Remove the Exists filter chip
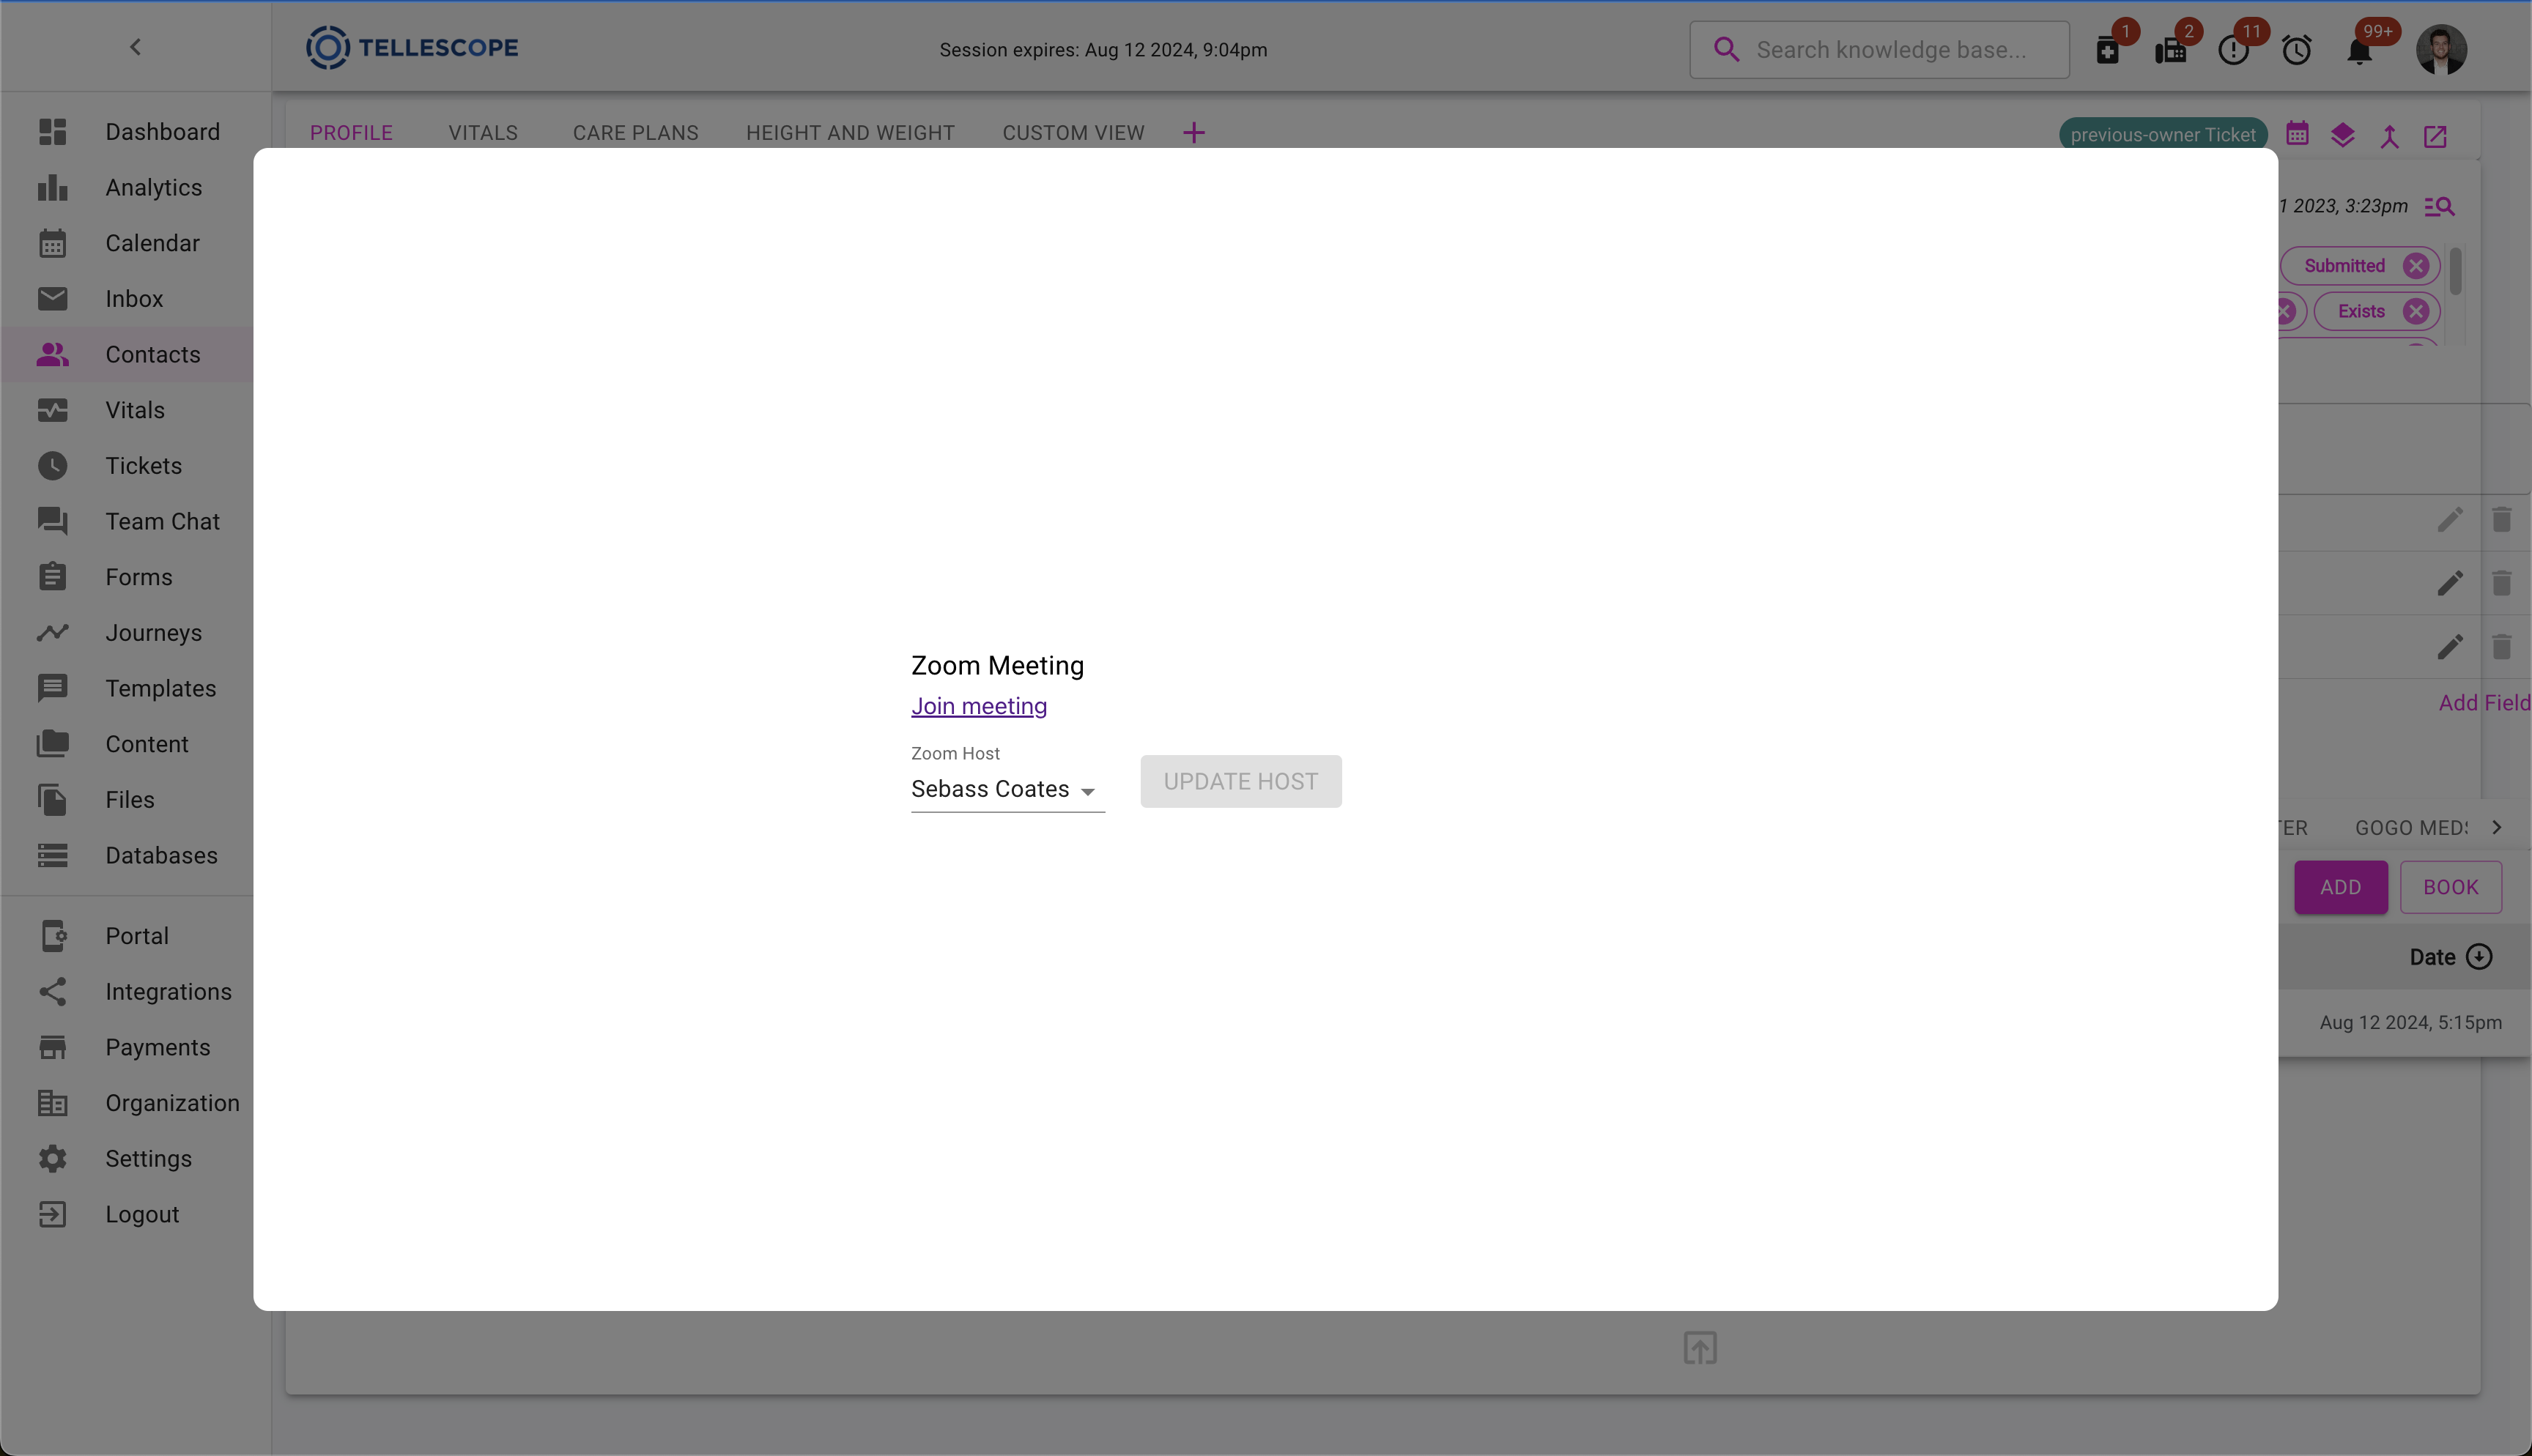The image size is (2532, 1456). (2416, 311)
